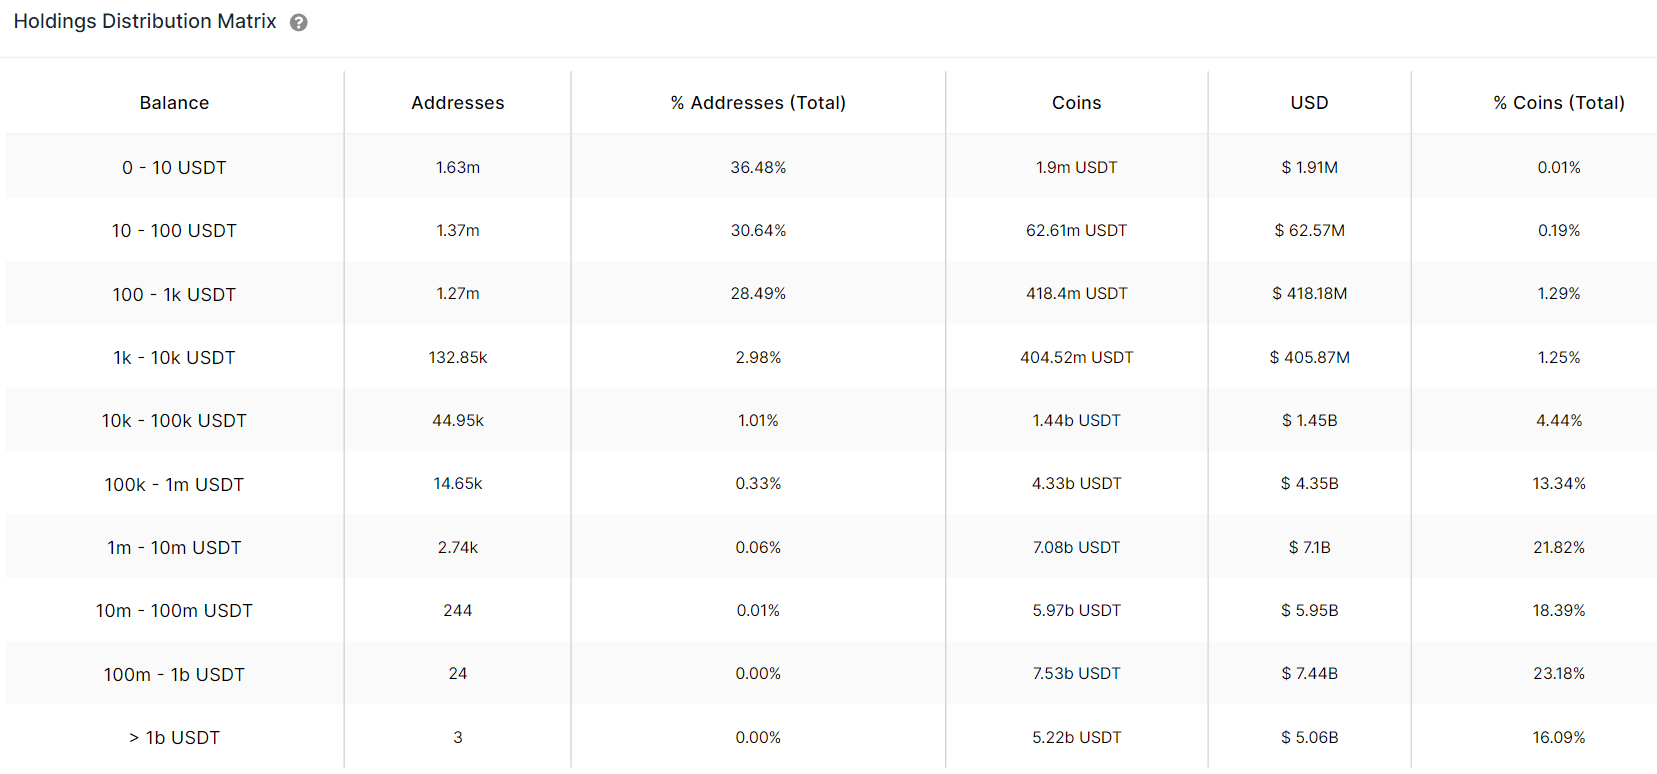The height and width of the screenshot is (774, 1657).
Task: Select the 23.18% coins total cell
Action: (x=1559, y=674)
